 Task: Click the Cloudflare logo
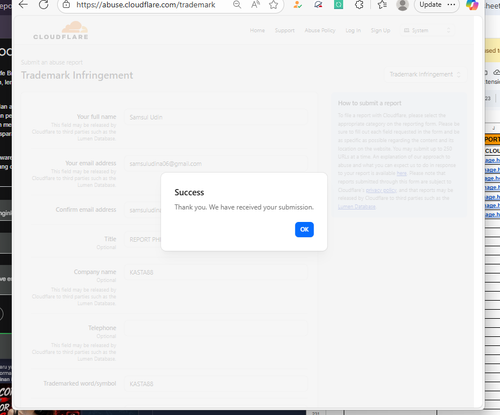tap(61, 31)
